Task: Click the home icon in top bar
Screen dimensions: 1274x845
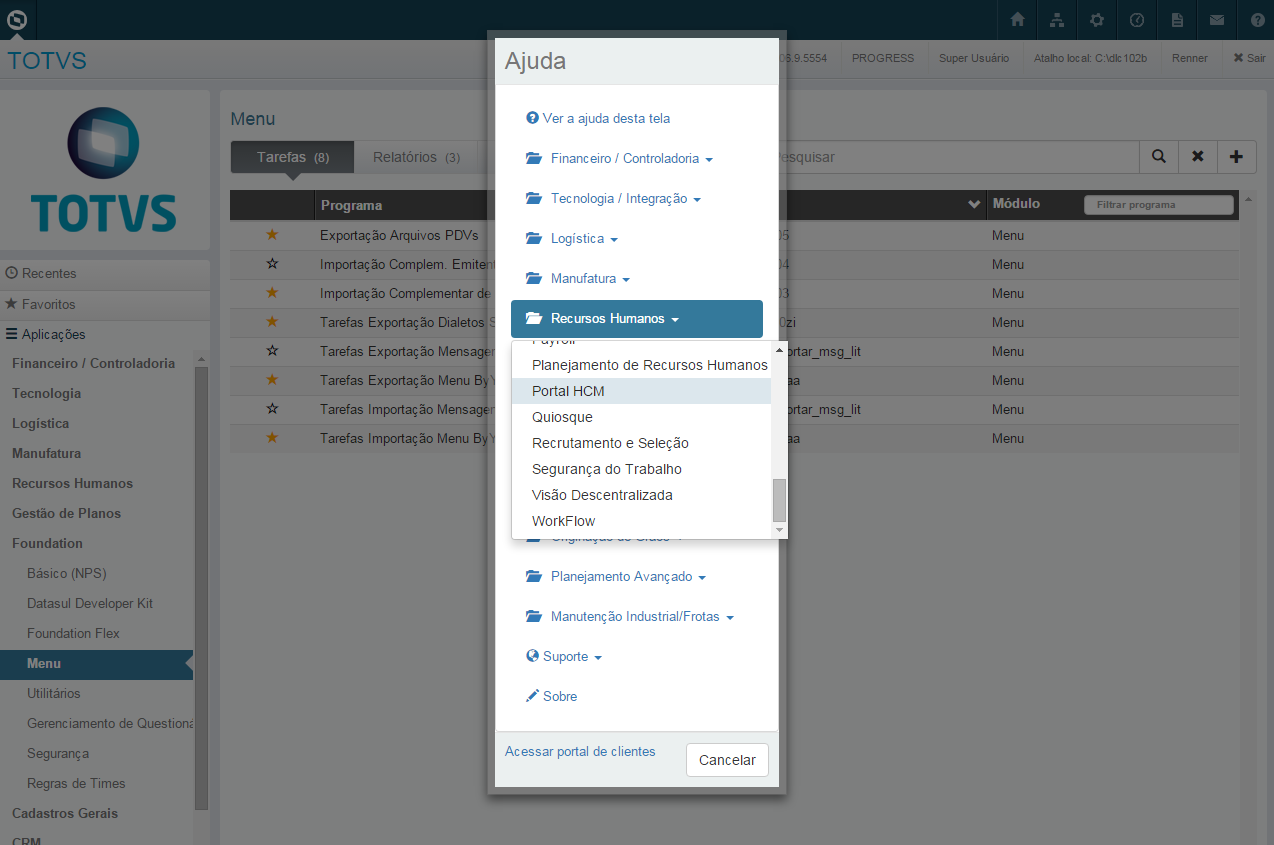Action: click(x=1017, y=20)
